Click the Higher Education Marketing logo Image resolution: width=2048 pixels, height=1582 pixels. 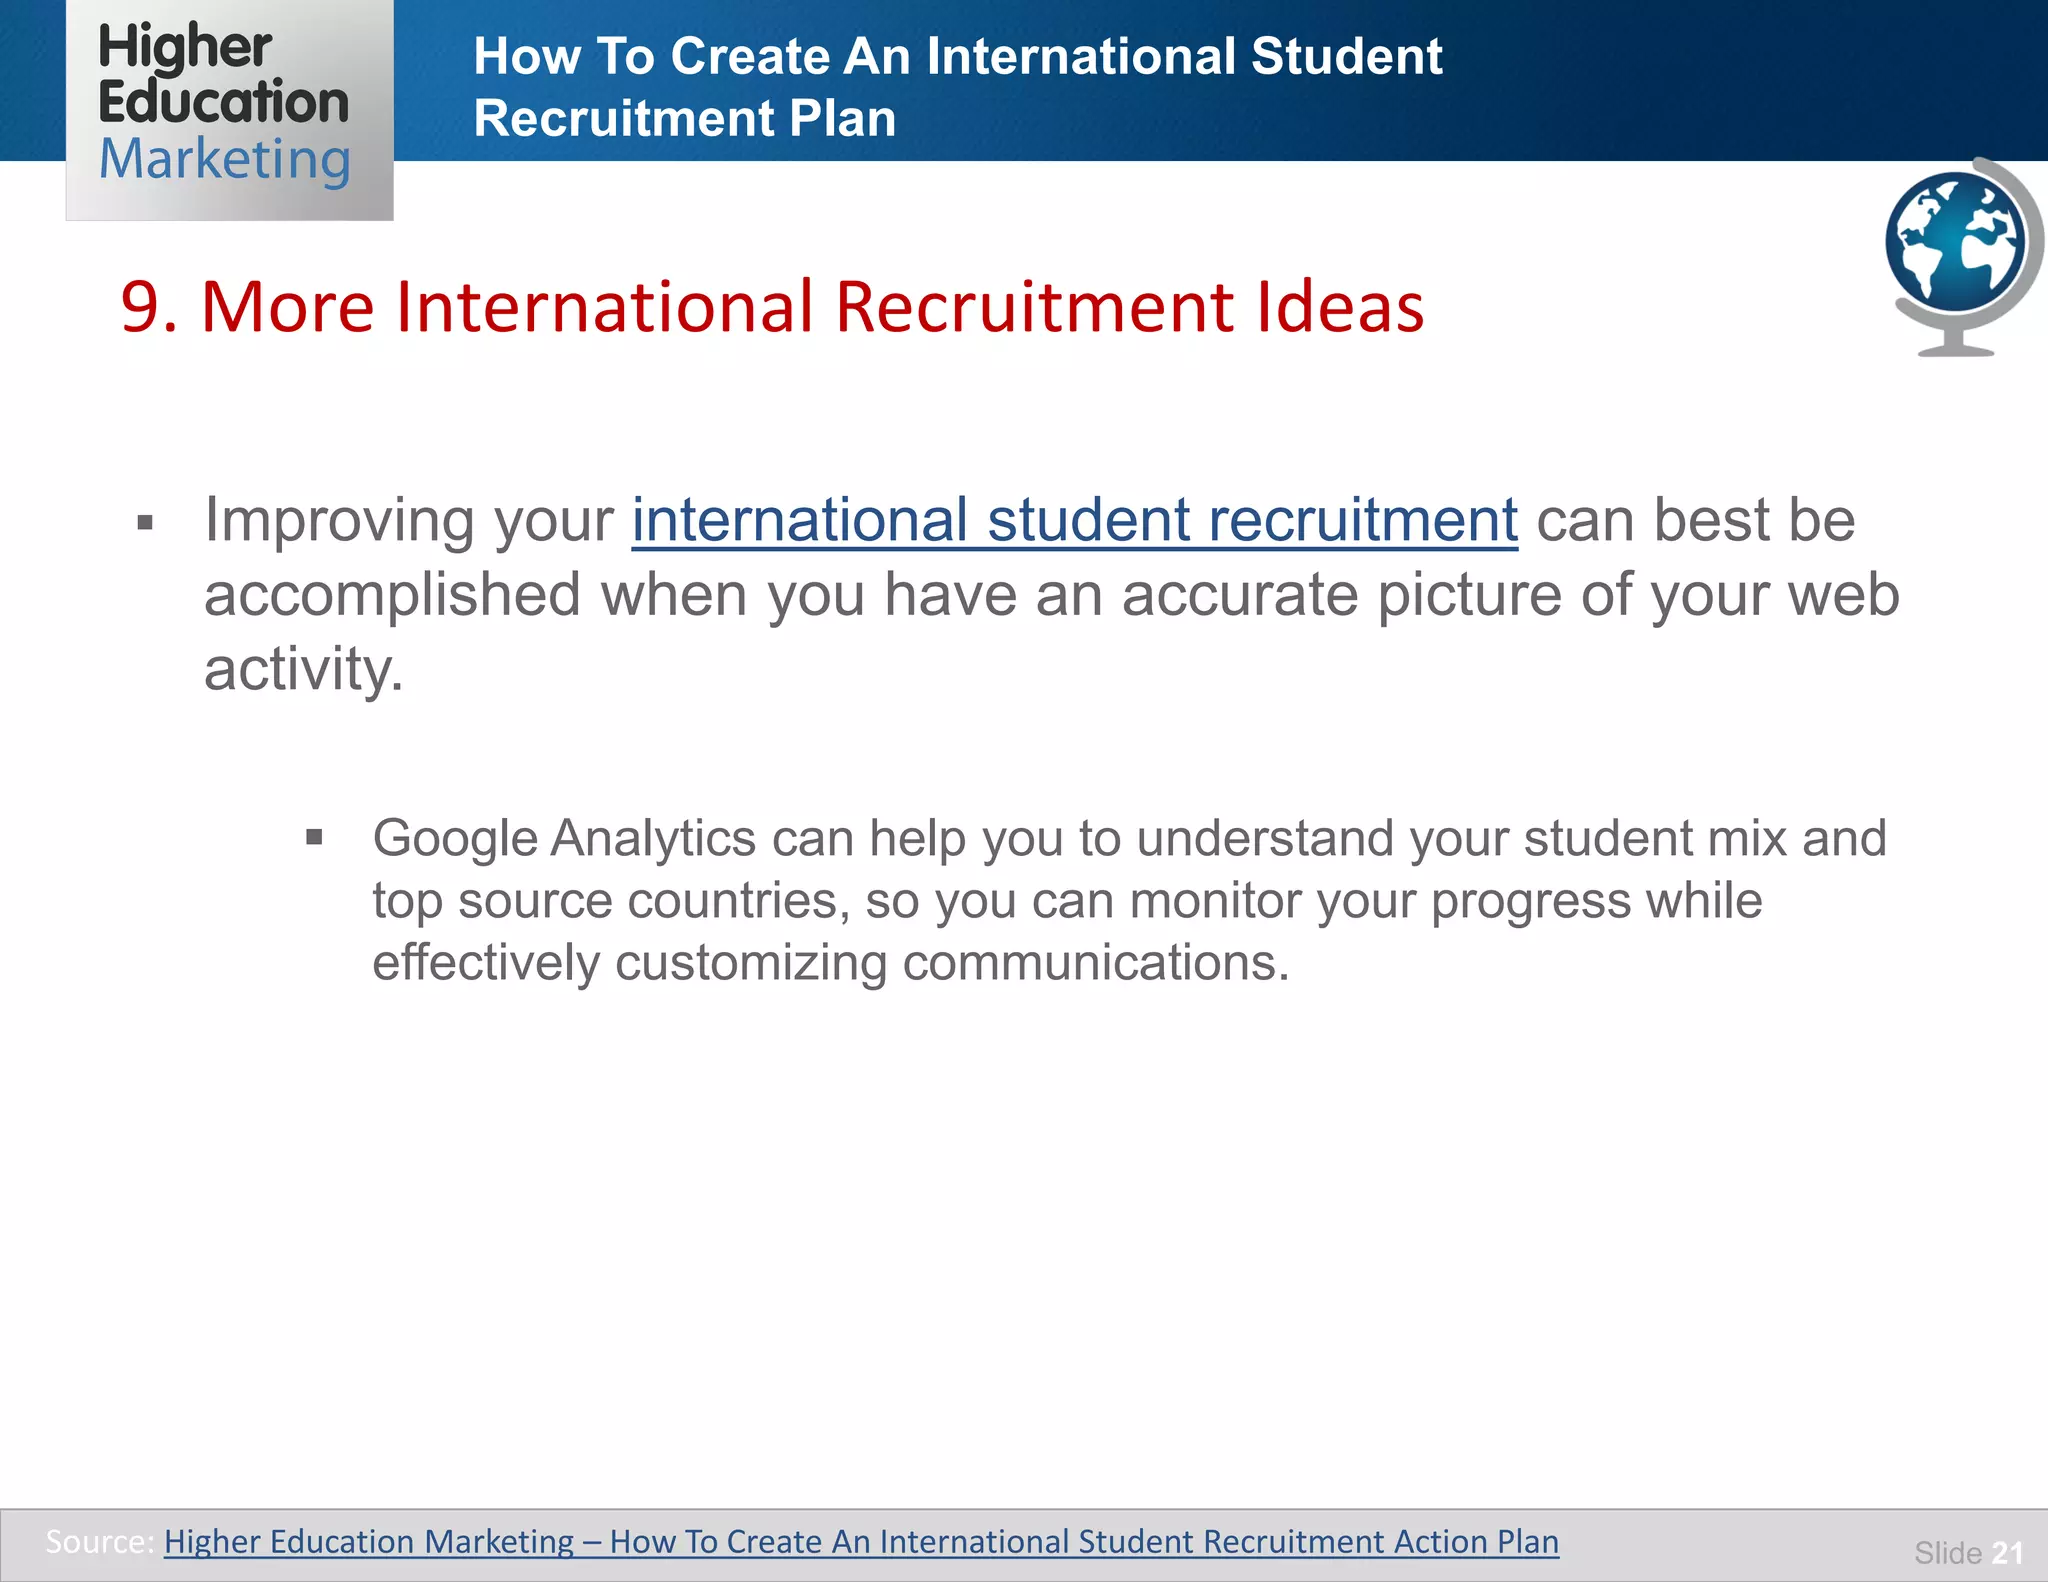pyautogui.click(x=229, y=108)
